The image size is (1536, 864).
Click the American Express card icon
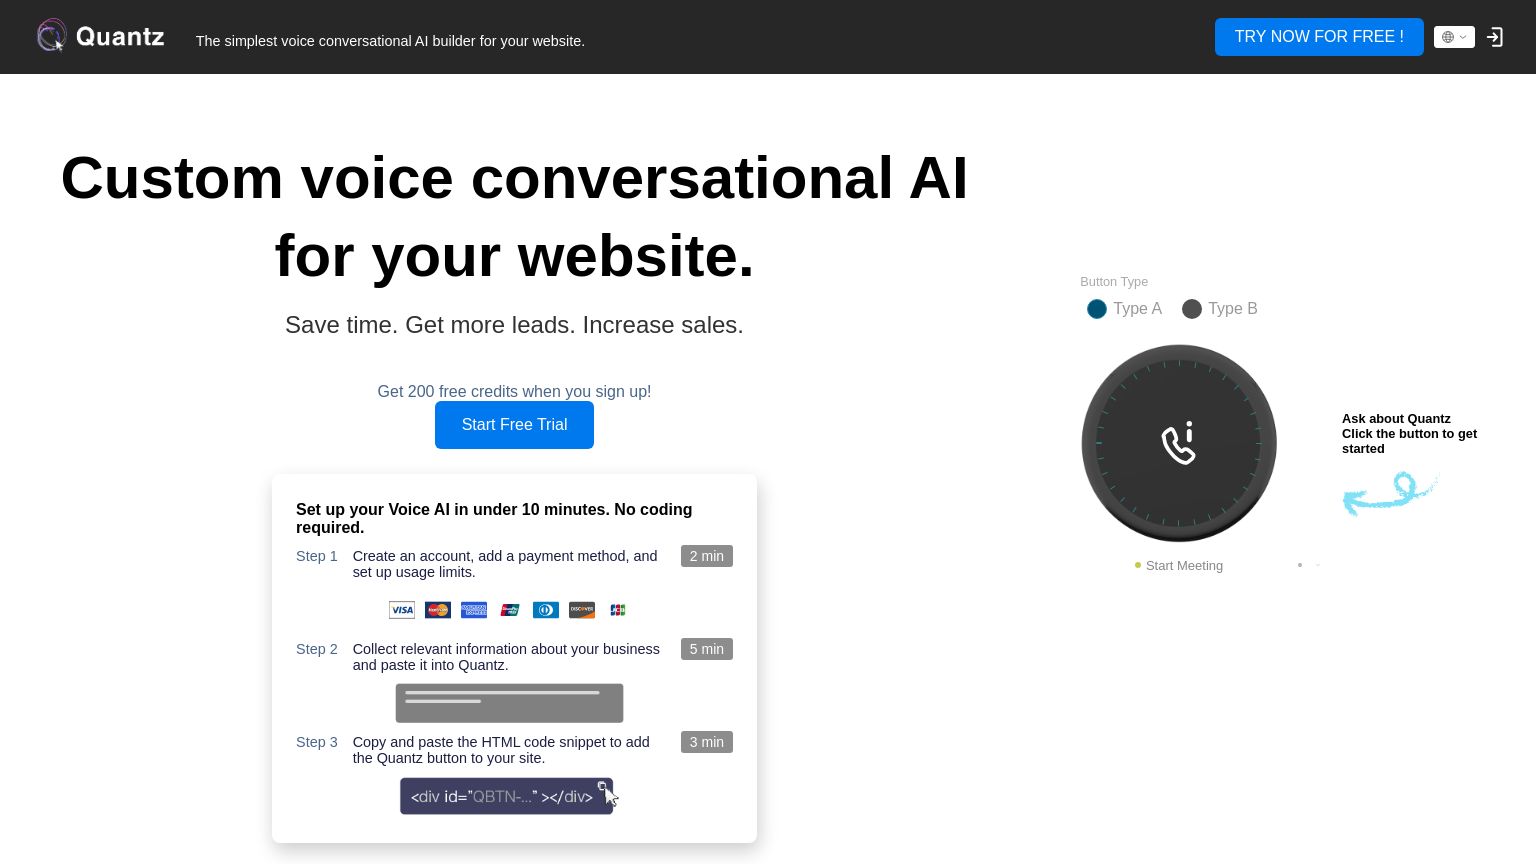tap(474, 610)
